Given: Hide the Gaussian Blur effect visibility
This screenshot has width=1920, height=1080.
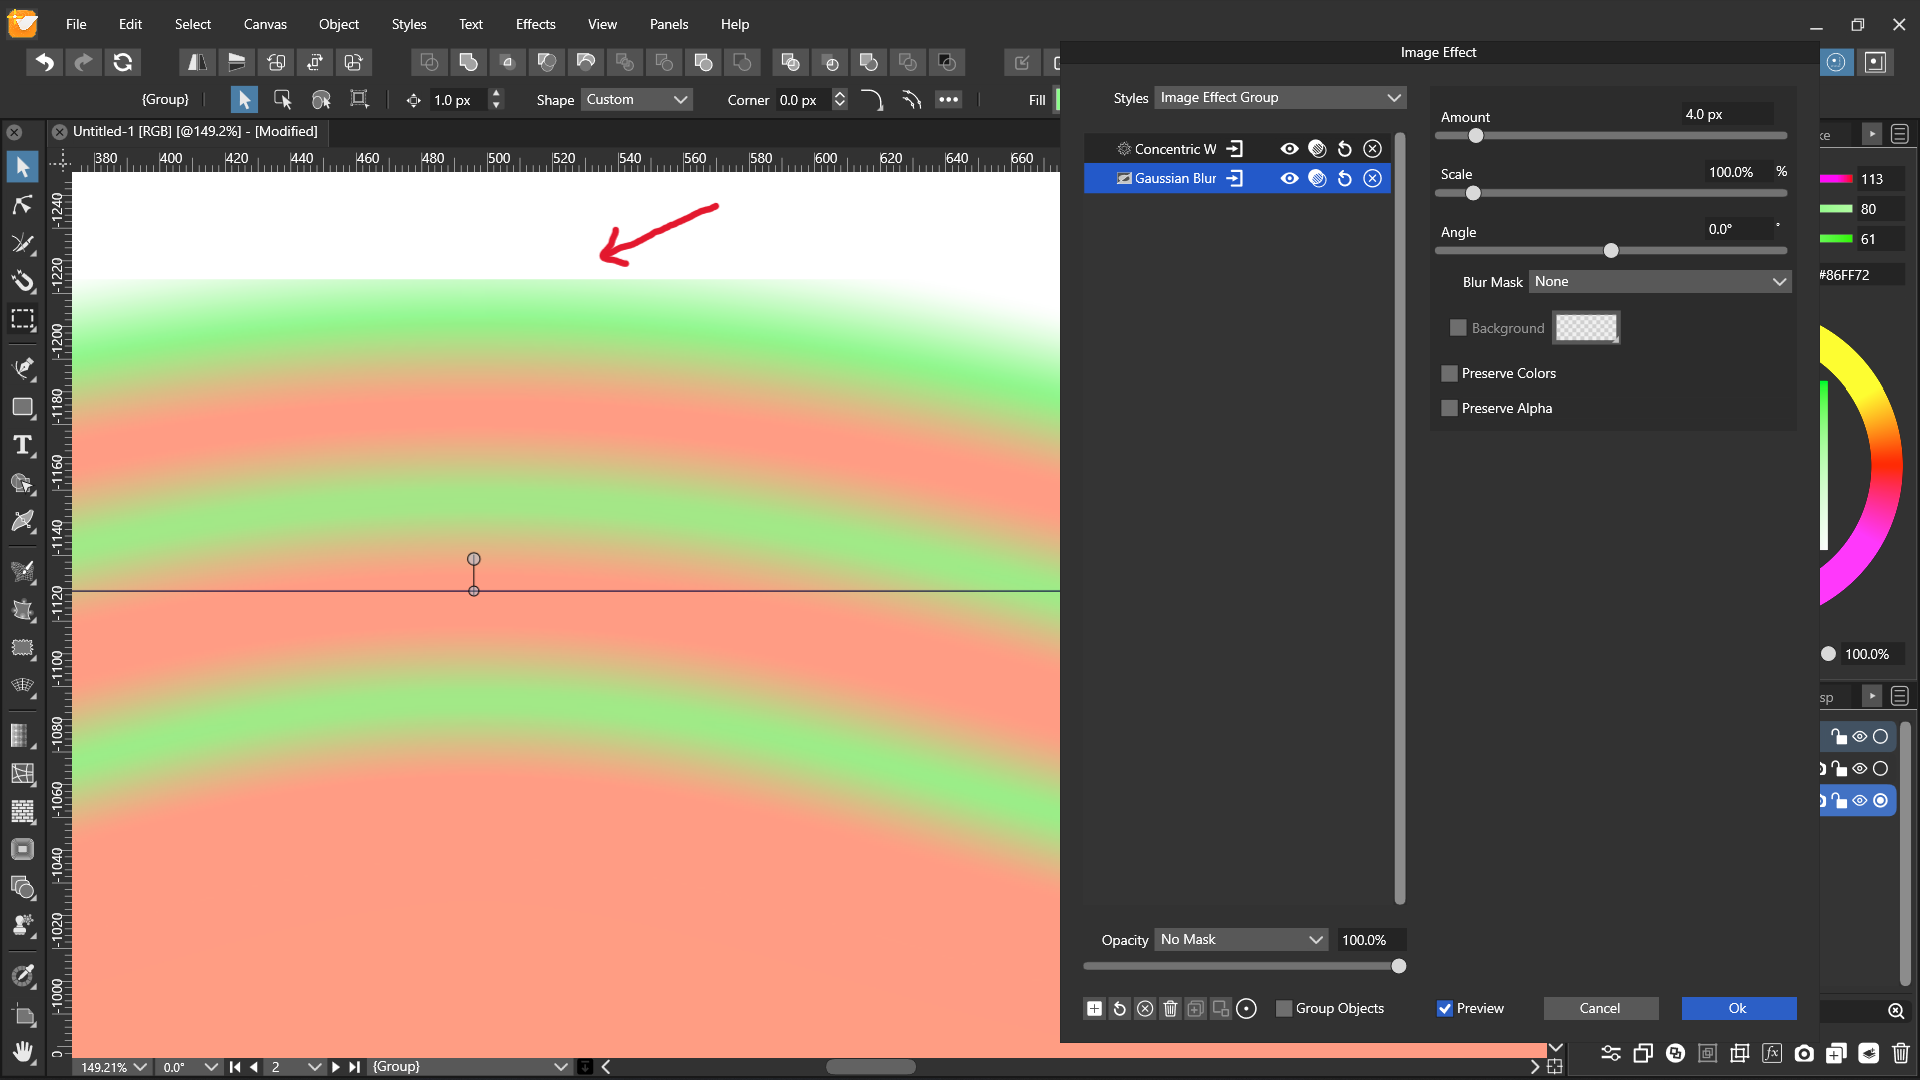Looking at the screenshot, I should pyautogui.click(x=1290, y=178).
